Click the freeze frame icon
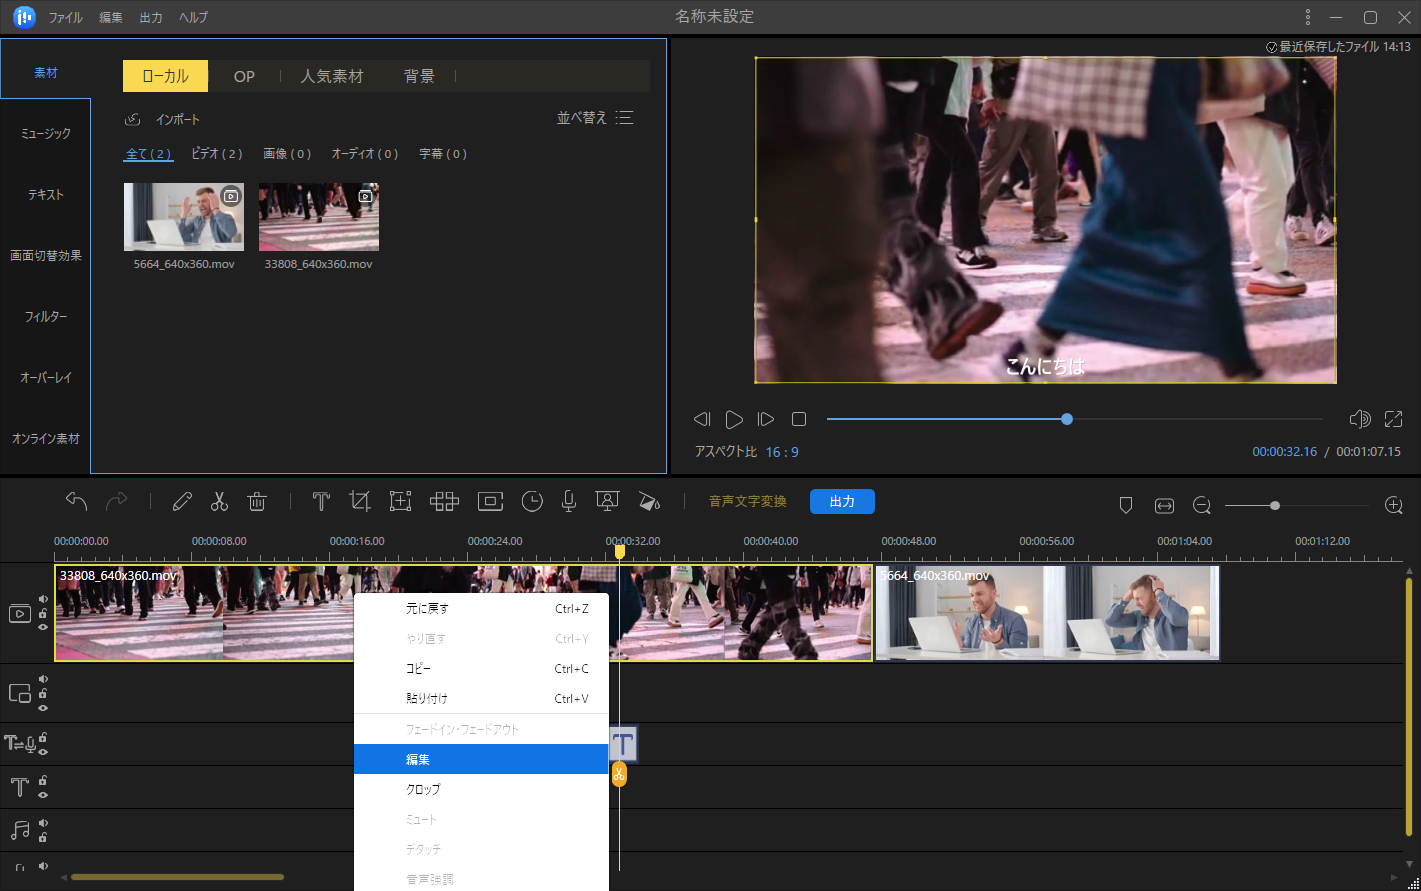This screenshot has height=891, width=1421. click(490, 502)
